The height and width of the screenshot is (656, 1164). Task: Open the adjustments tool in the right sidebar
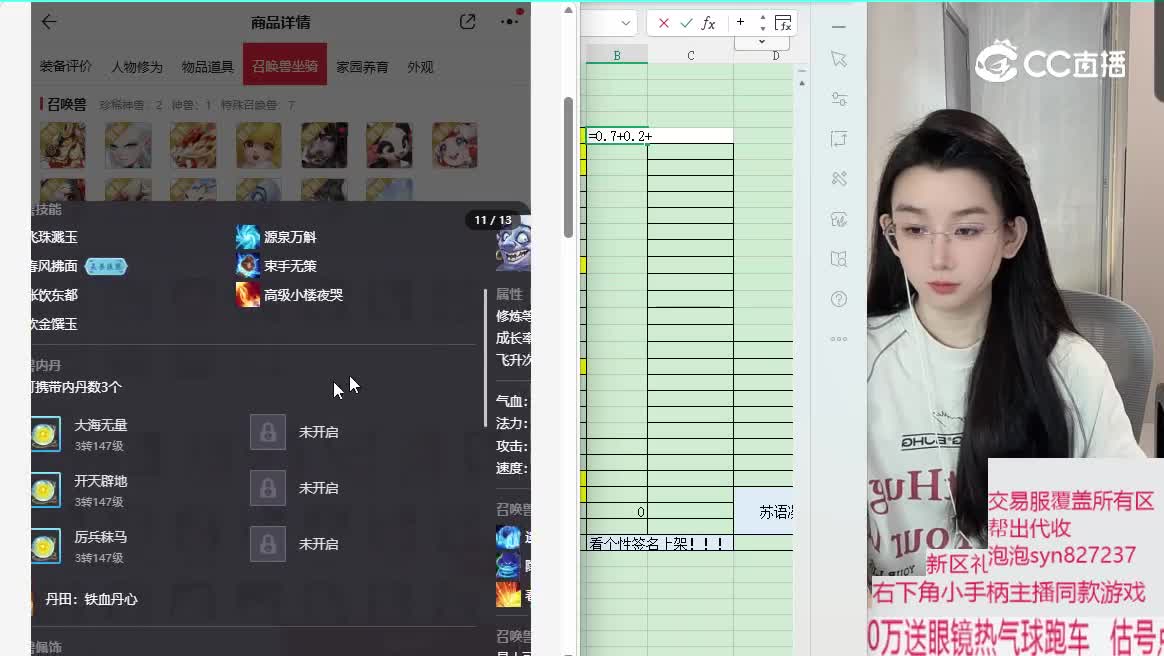838,99
